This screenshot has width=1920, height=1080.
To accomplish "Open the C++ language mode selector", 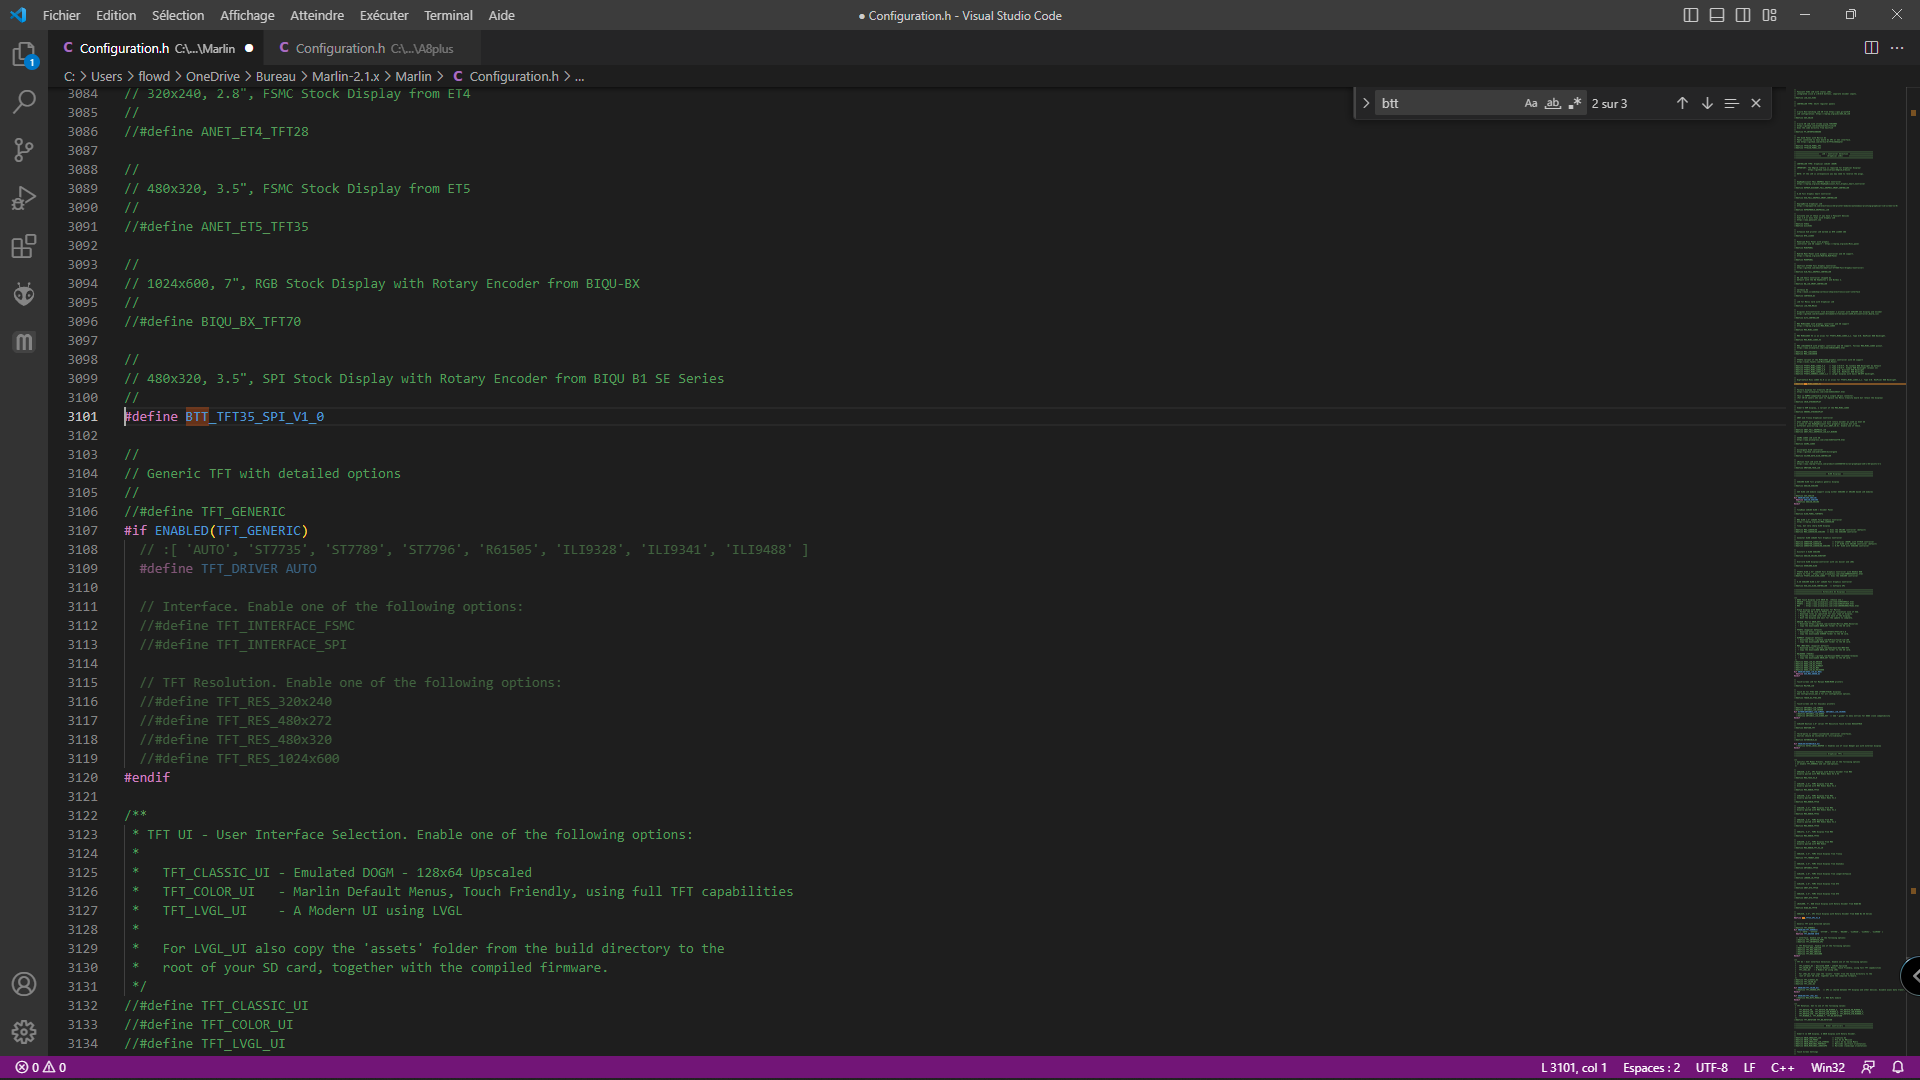I will pyautogui.click(x=1782, y=1067).
